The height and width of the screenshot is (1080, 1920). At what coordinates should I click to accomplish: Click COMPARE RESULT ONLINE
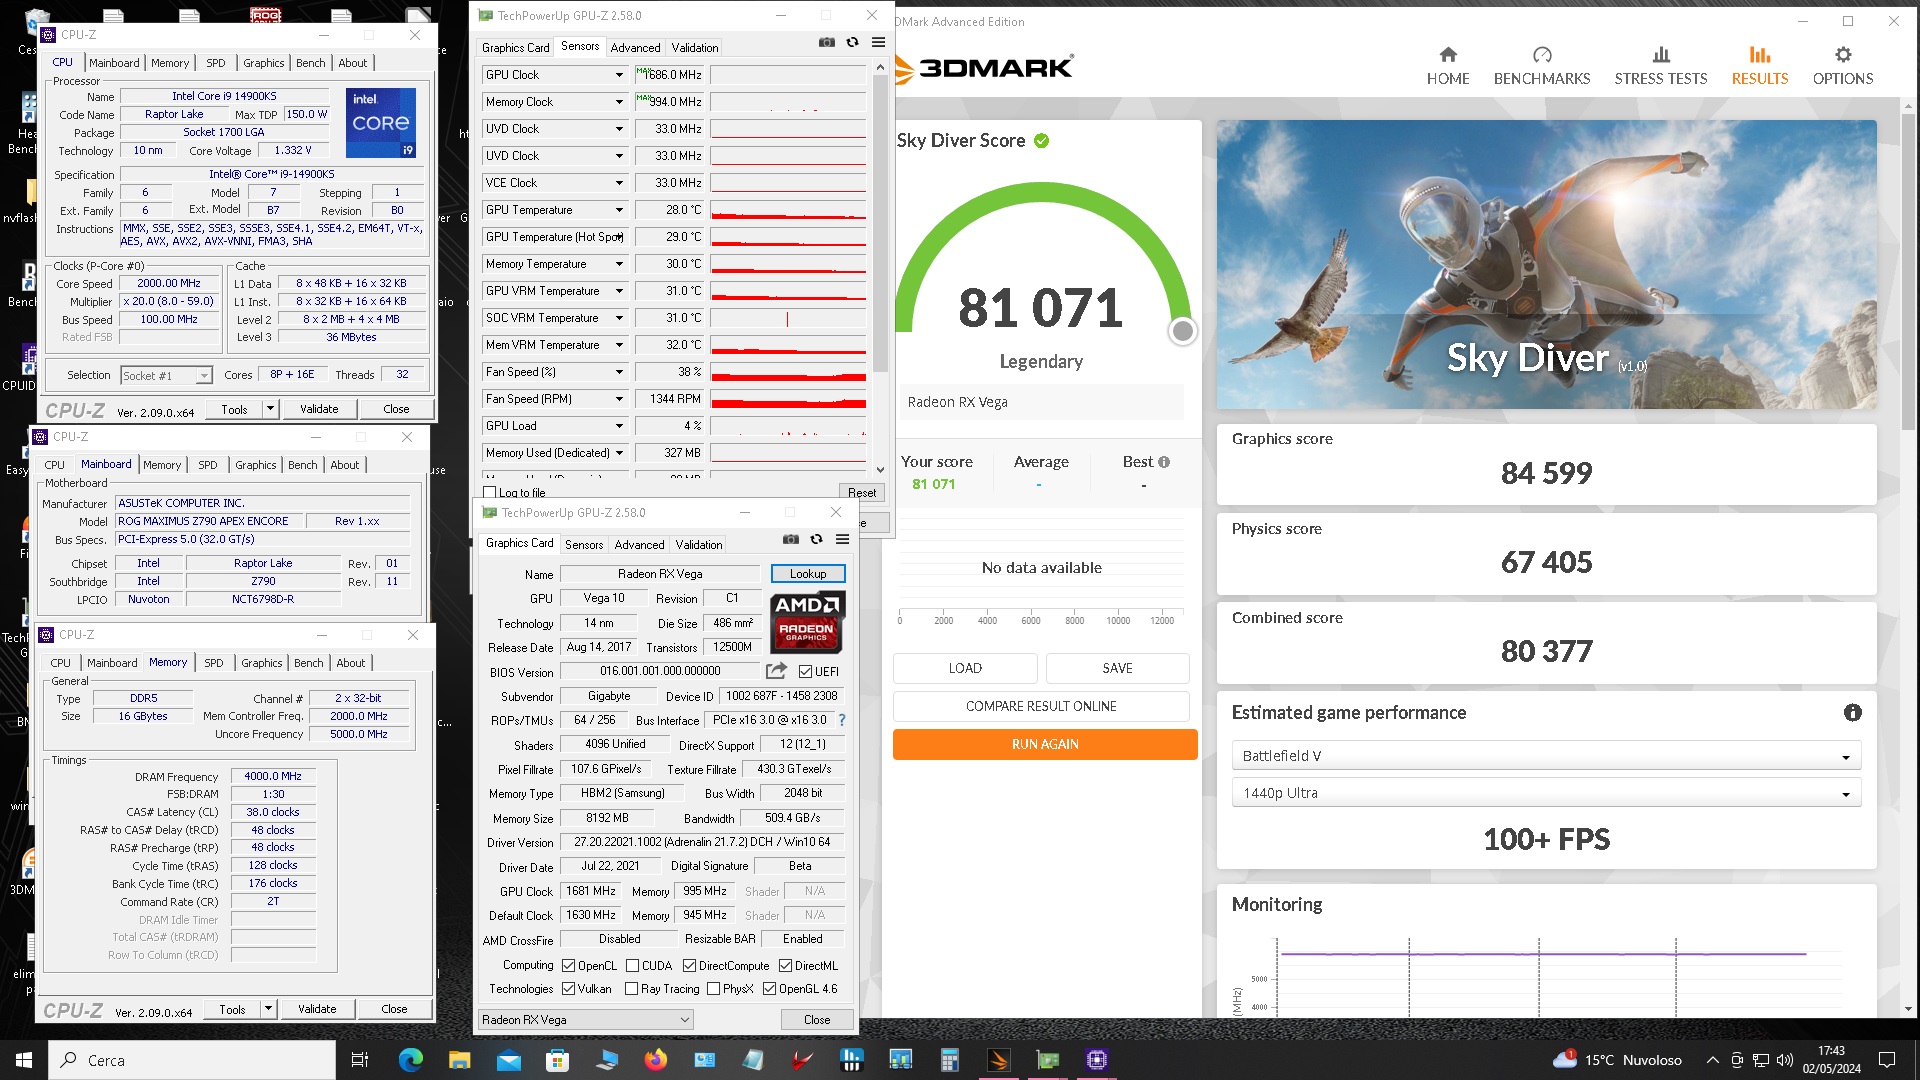(1040, 706)
